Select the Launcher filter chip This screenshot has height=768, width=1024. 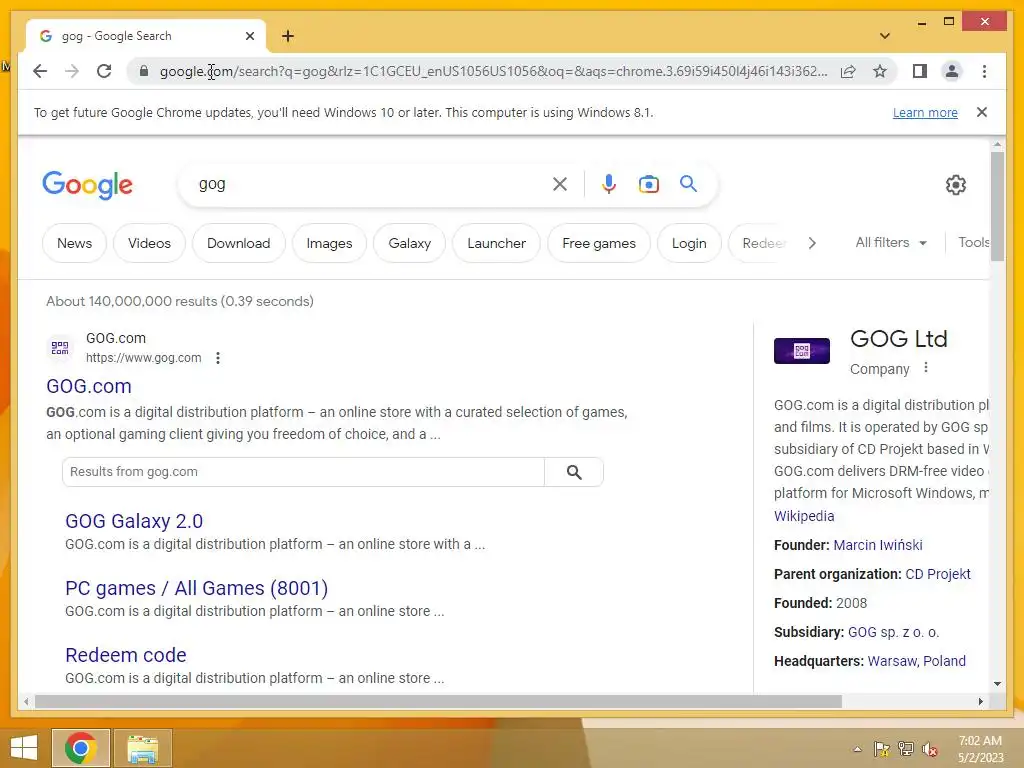(496, 243)
